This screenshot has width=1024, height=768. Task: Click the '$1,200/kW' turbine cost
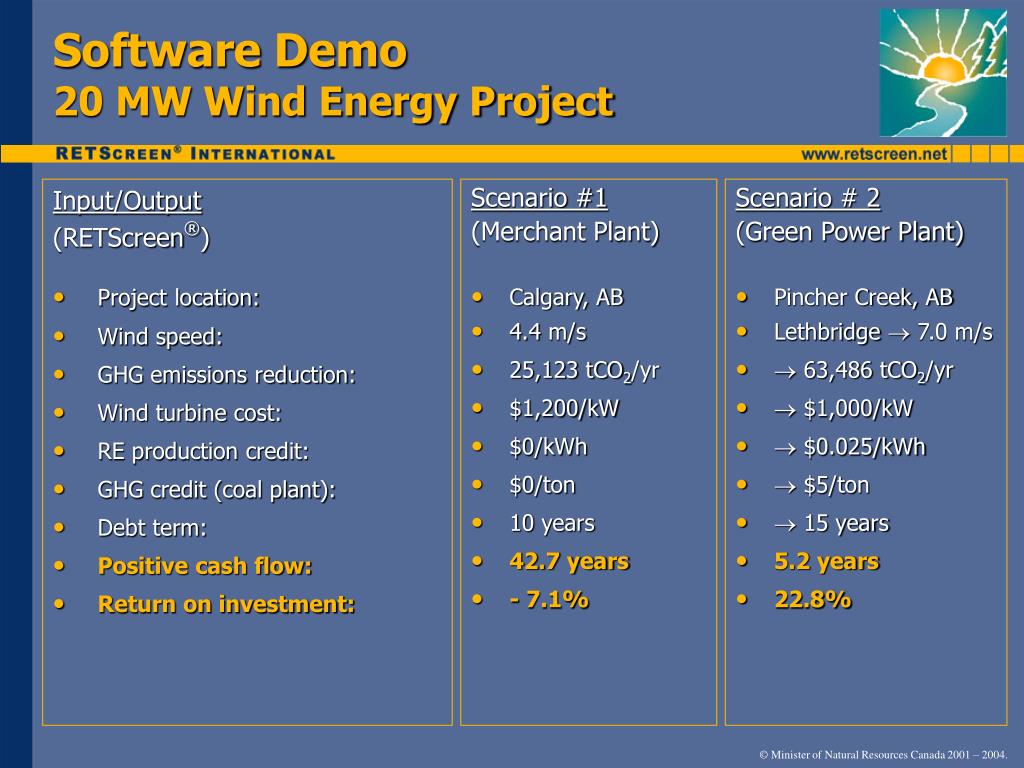(564, 409)
